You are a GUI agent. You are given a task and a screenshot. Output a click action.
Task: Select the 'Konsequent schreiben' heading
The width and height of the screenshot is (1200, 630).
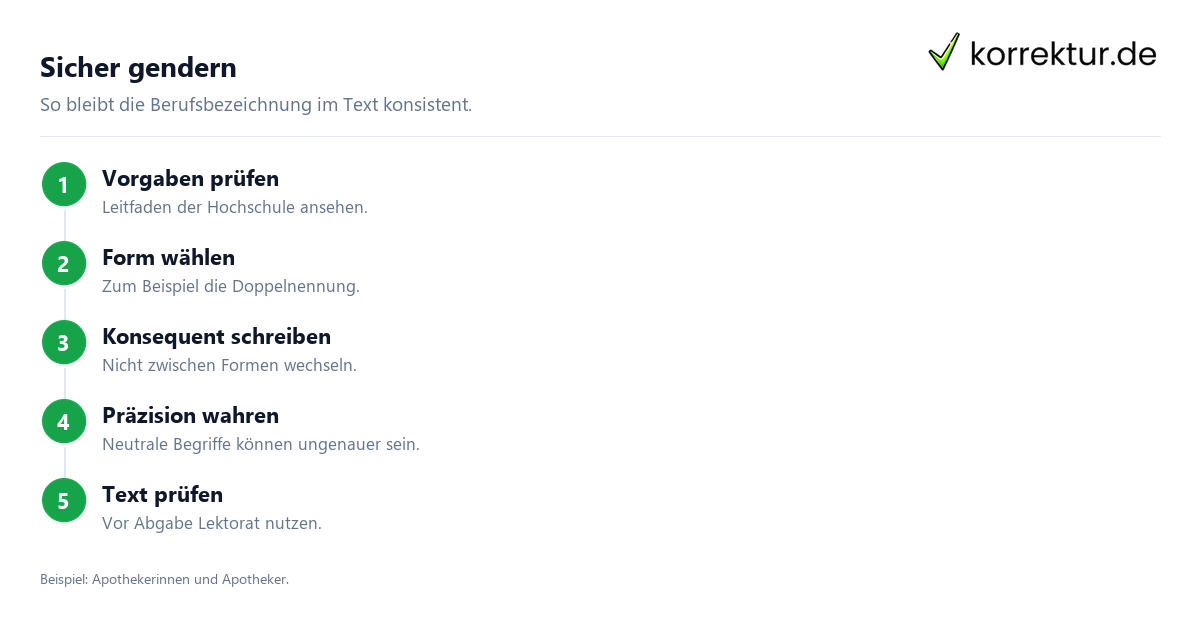point(216,337)
